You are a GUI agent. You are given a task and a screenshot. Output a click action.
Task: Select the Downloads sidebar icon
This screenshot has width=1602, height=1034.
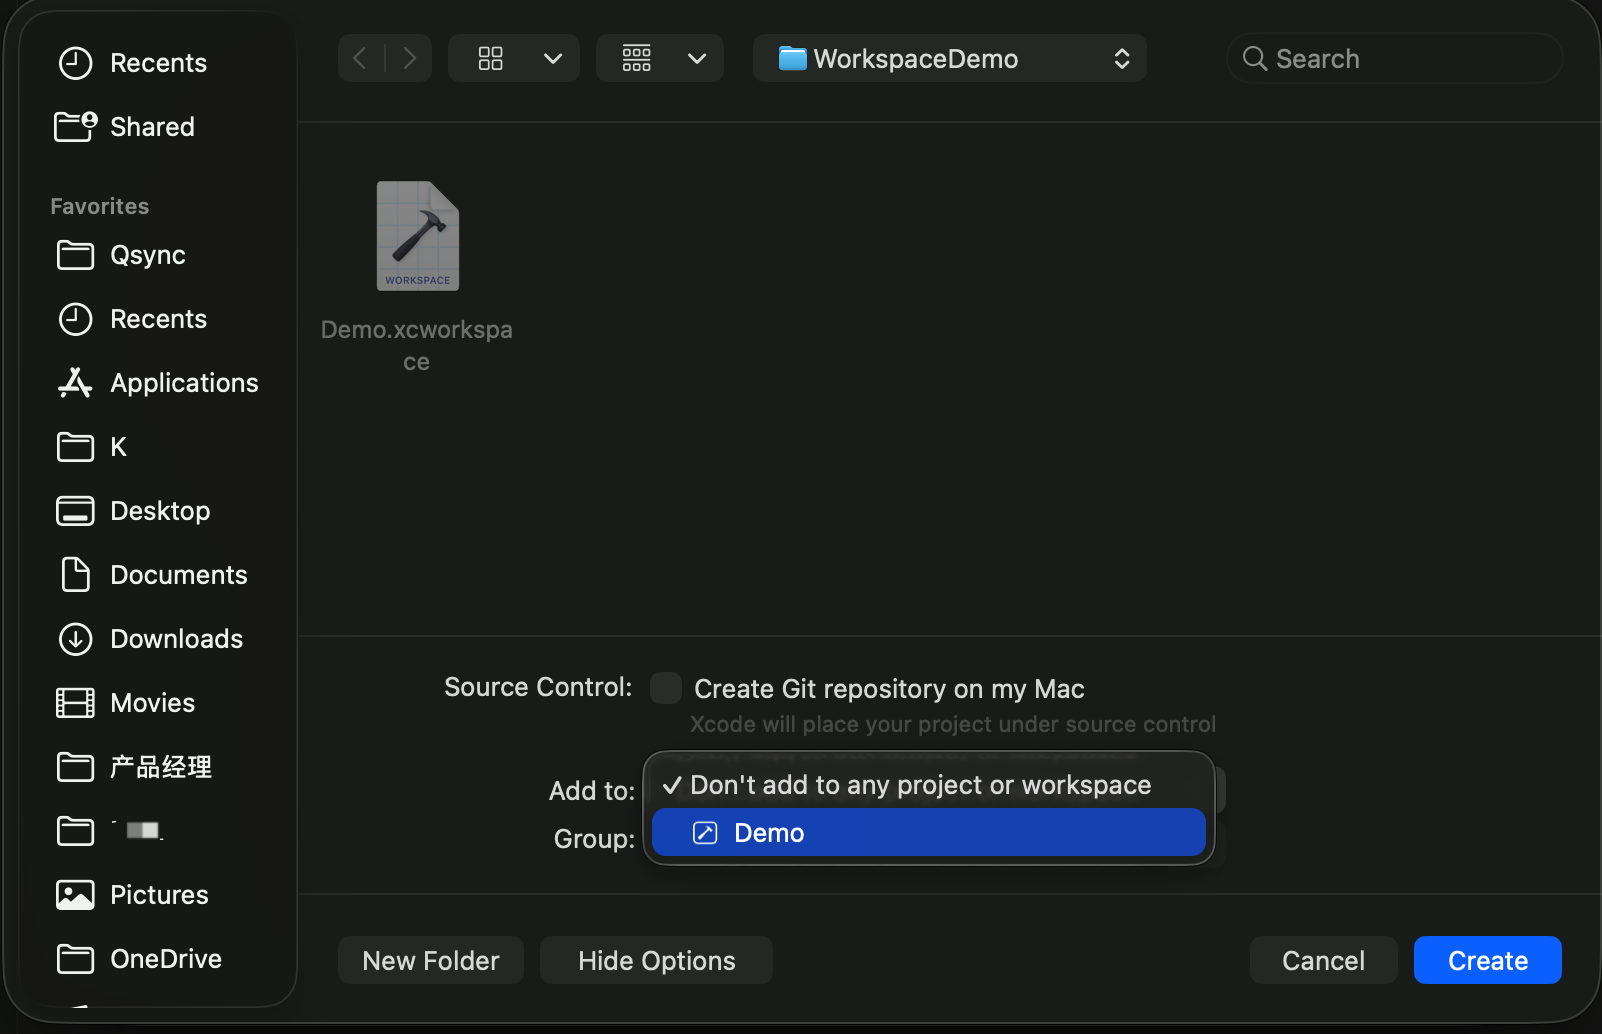pos(75,639)
